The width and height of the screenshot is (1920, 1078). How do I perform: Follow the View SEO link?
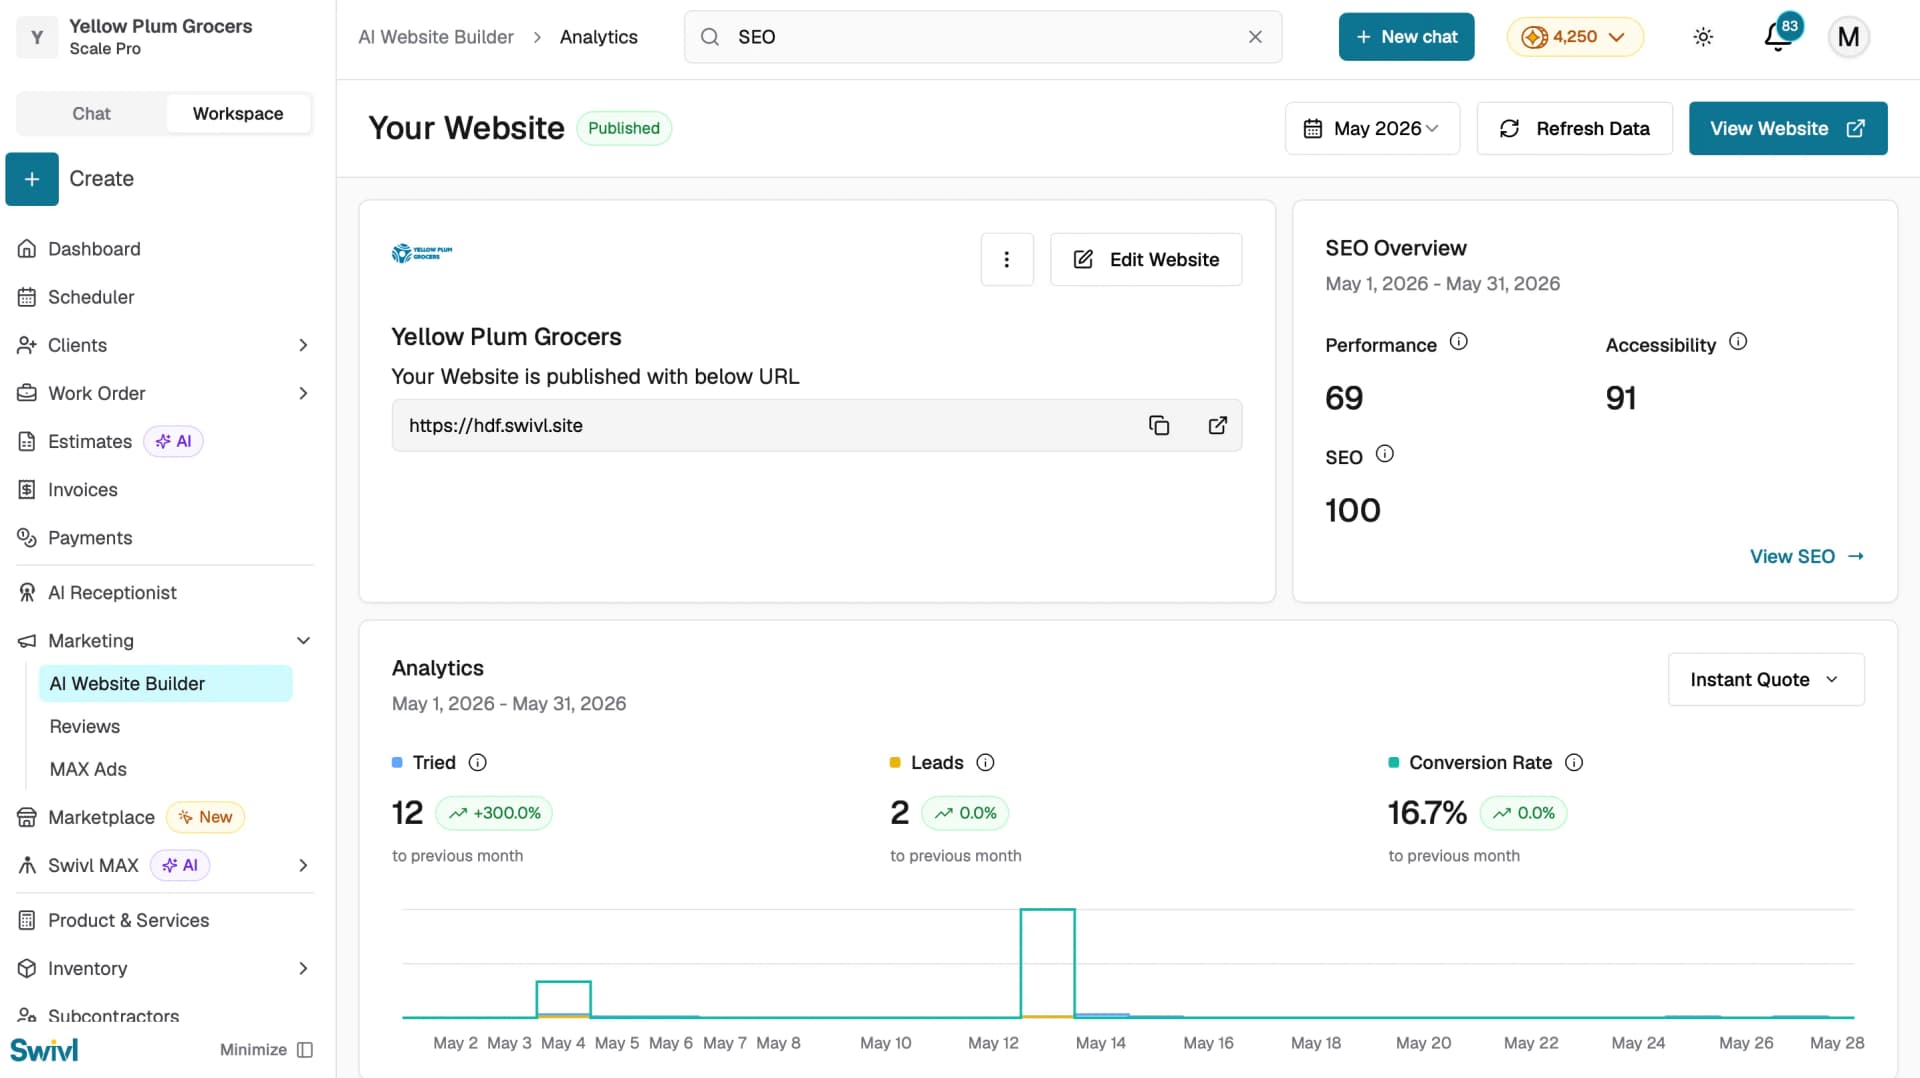tap(1806, 557)
